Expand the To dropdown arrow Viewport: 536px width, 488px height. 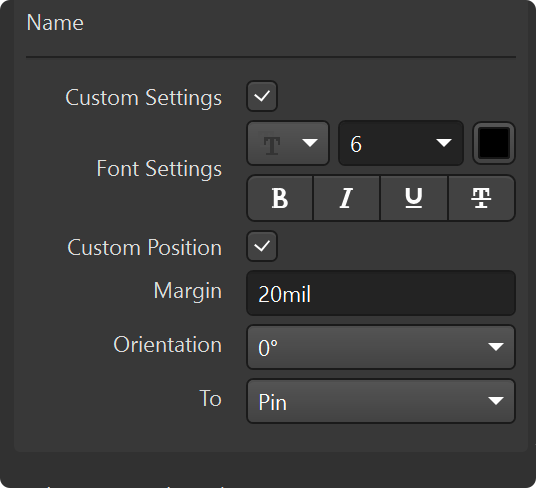tap(496, 401)
